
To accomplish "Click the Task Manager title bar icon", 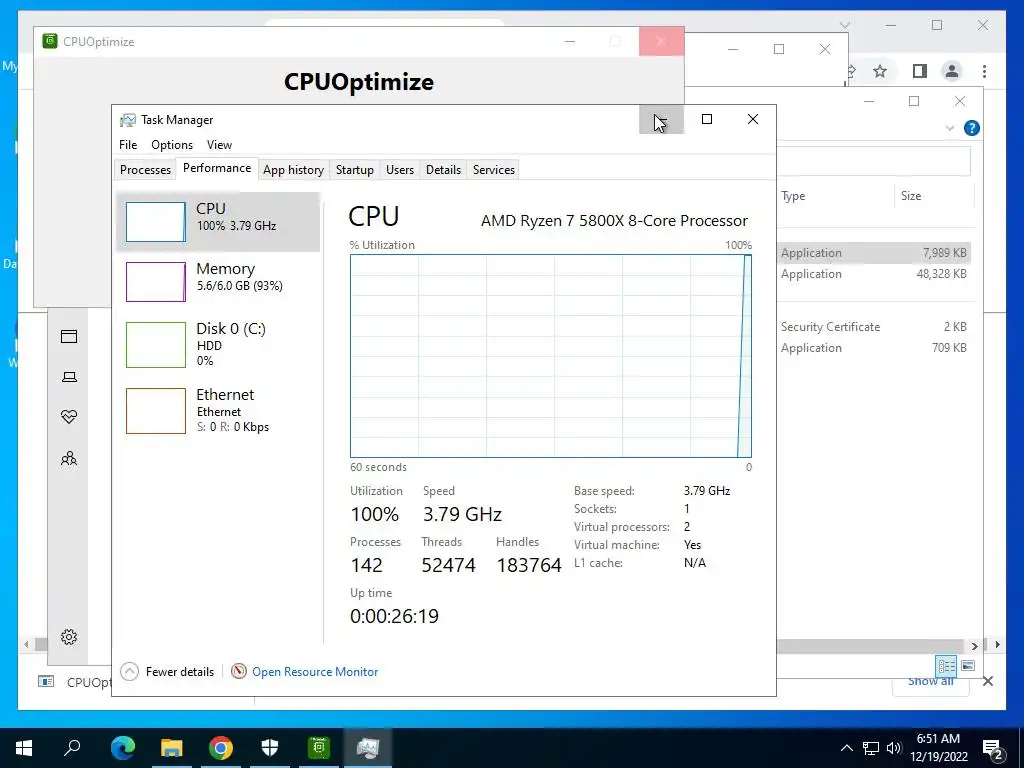I will point(127,120).
